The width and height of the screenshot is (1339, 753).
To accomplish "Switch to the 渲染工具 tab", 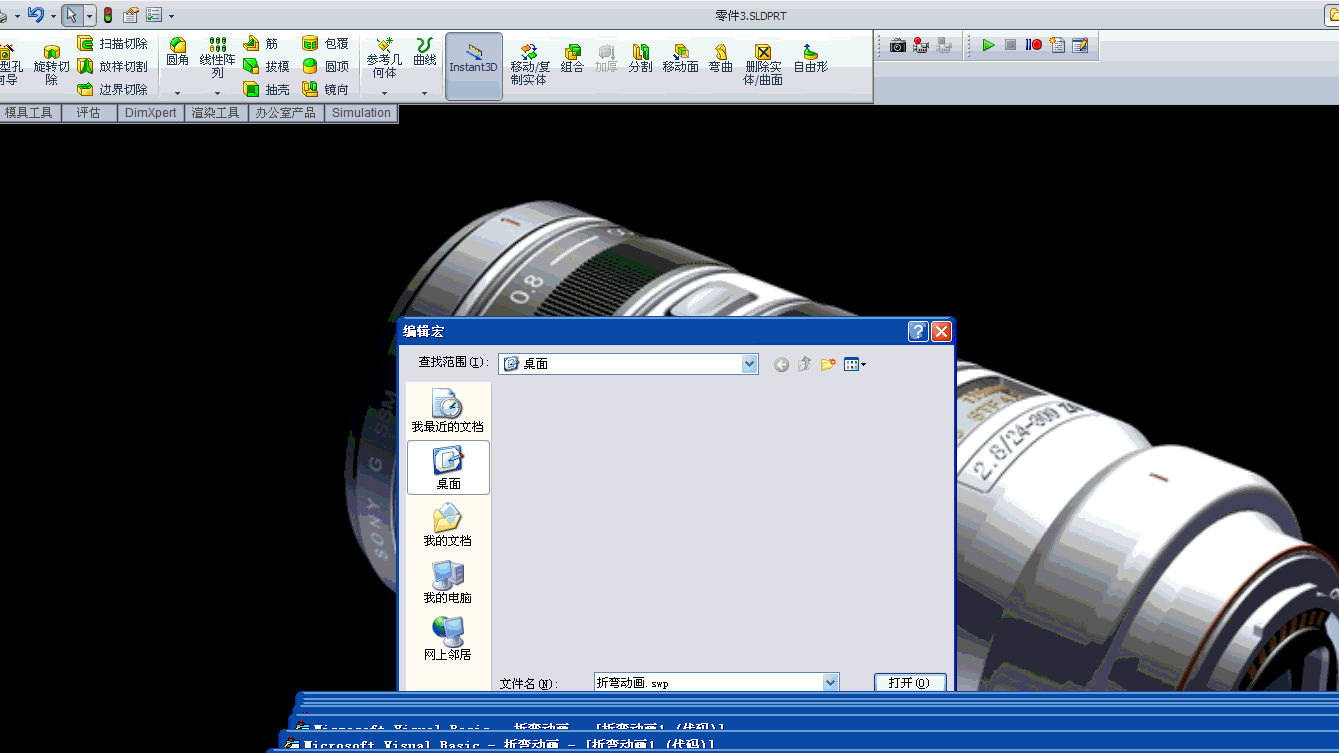I will click(216, 113).
